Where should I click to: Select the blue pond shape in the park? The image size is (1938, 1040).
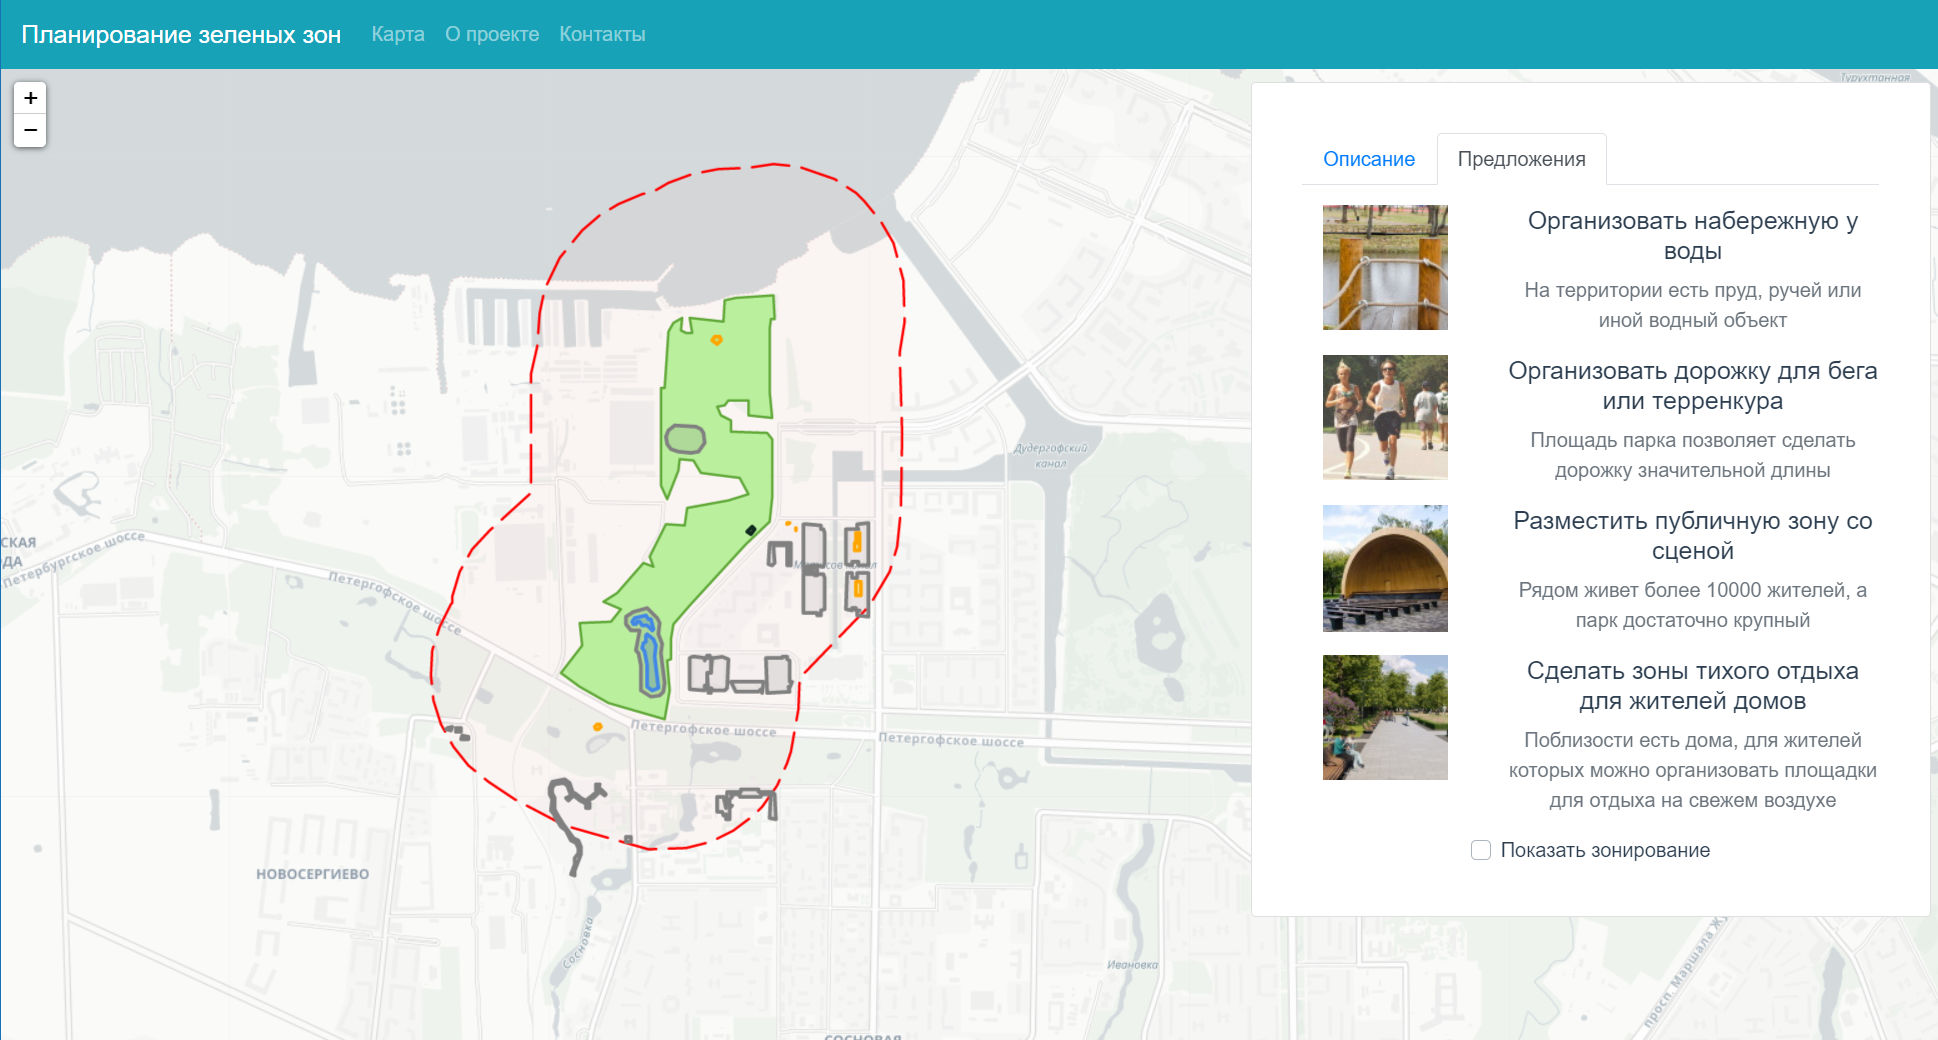pyautogui.click(x=648, y=655)
